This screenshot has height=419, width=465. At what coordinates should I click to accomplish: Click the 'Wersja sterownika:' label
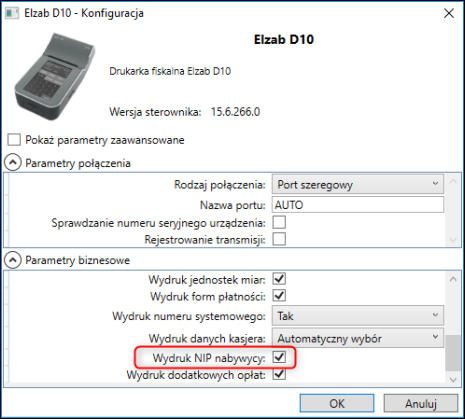(x=155, y=112)
